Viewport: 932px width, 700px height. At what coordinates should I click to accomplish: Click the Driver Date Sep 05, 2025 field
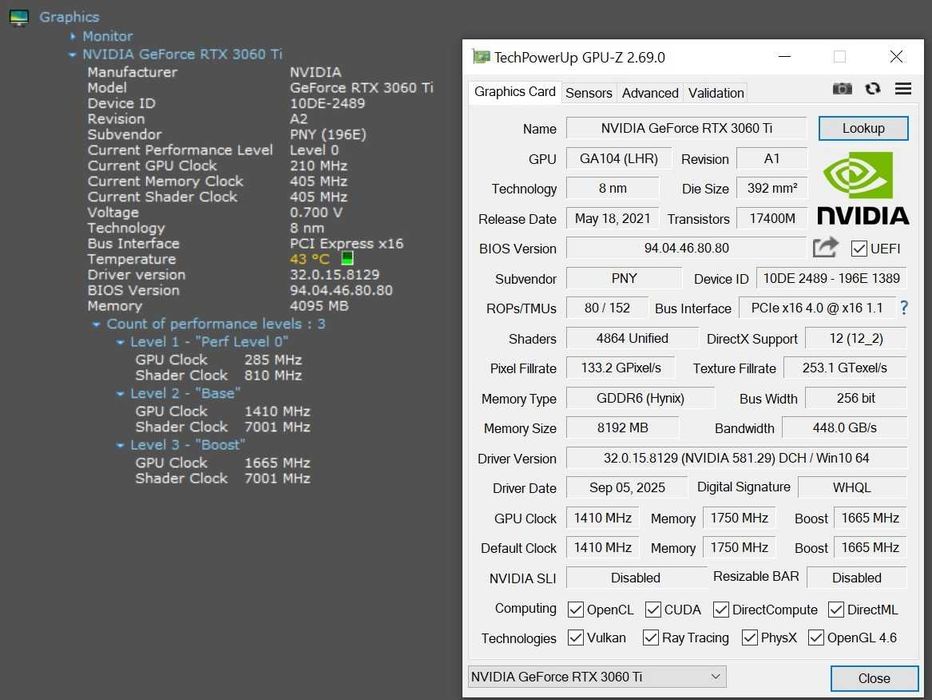(x=627, y=488)
